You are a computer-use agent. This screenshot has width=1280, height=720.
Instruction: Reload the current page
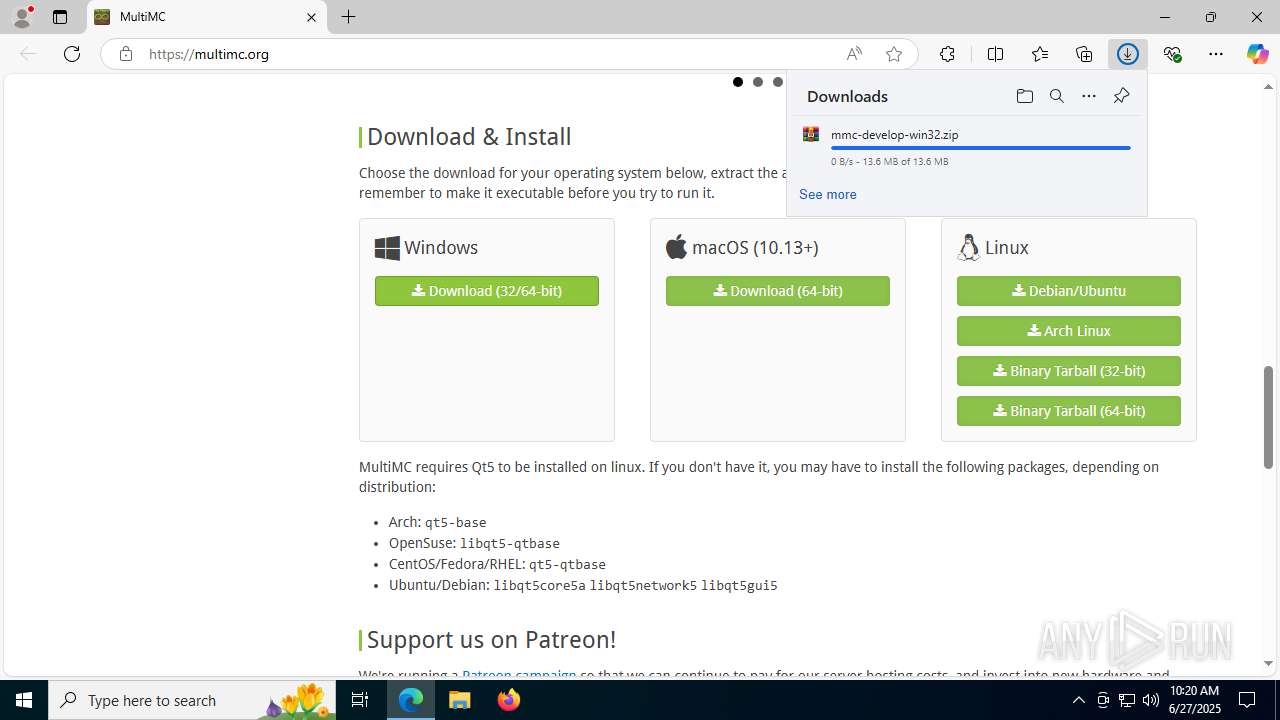tap(72, 54)
